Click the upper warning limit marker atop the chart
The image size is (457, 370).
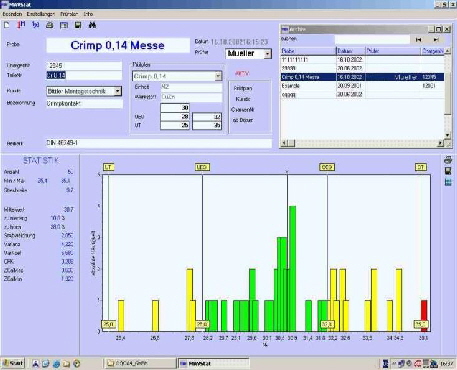pos(327,167)
